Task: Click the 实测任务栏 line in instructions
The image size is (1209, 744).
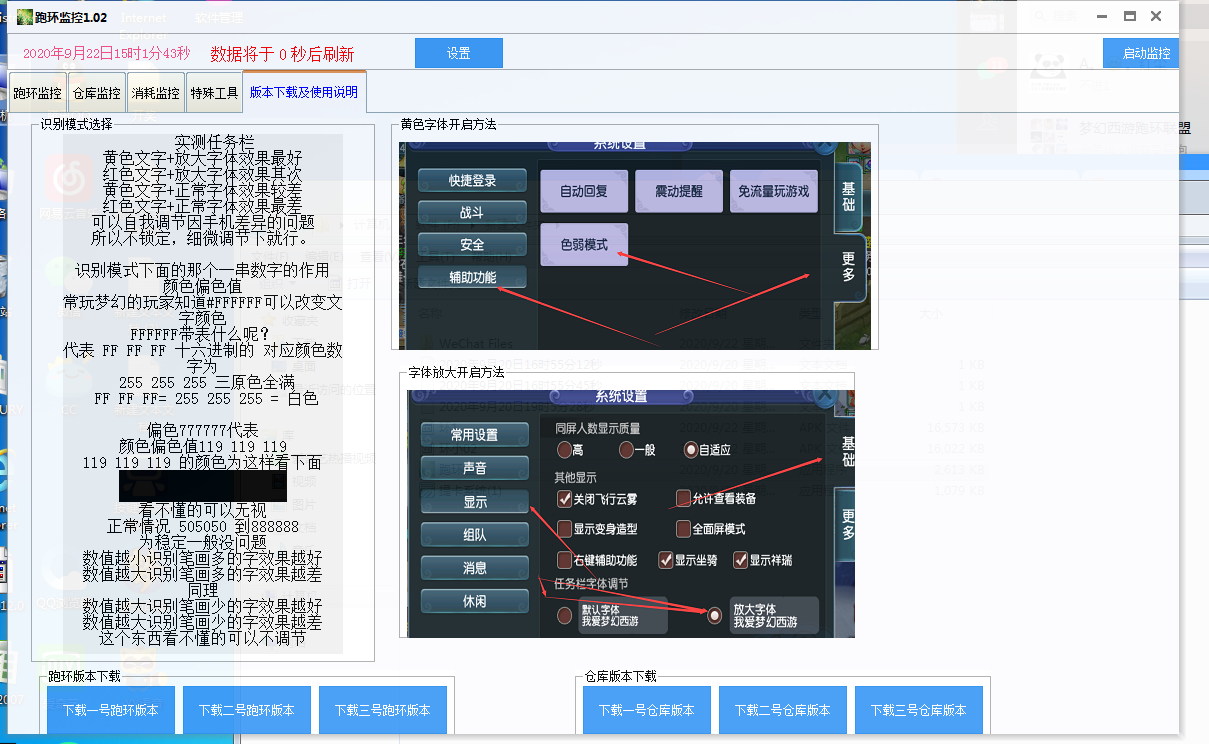Action: (x=214, y=143)
